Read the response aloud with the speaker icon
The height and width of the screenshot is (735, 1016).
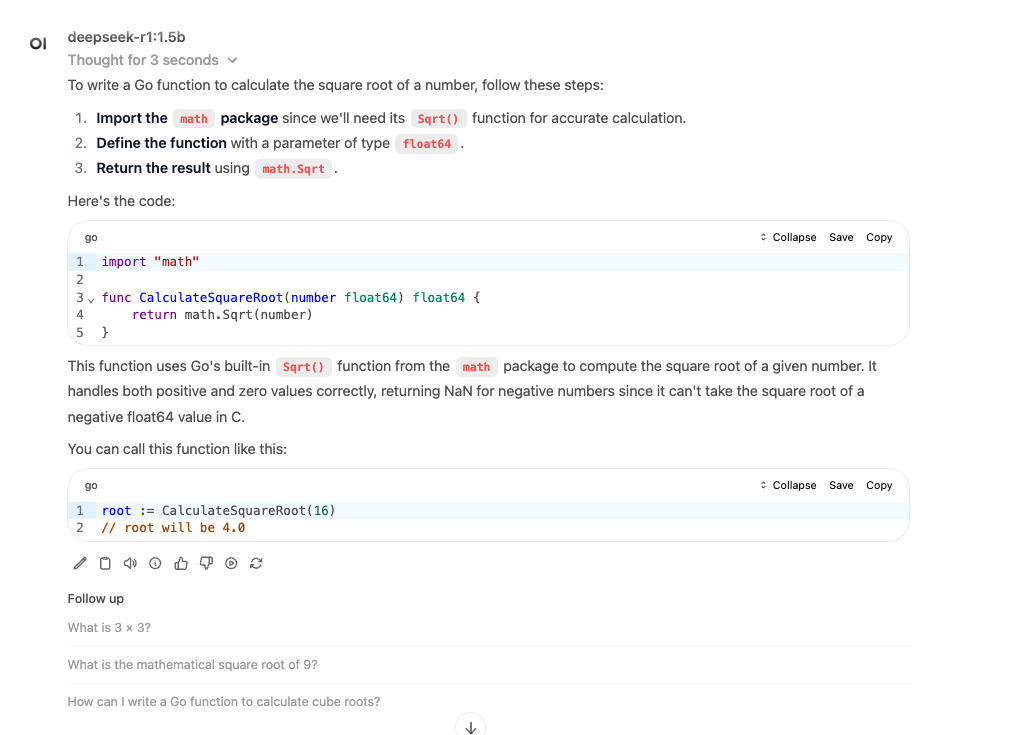130,563
